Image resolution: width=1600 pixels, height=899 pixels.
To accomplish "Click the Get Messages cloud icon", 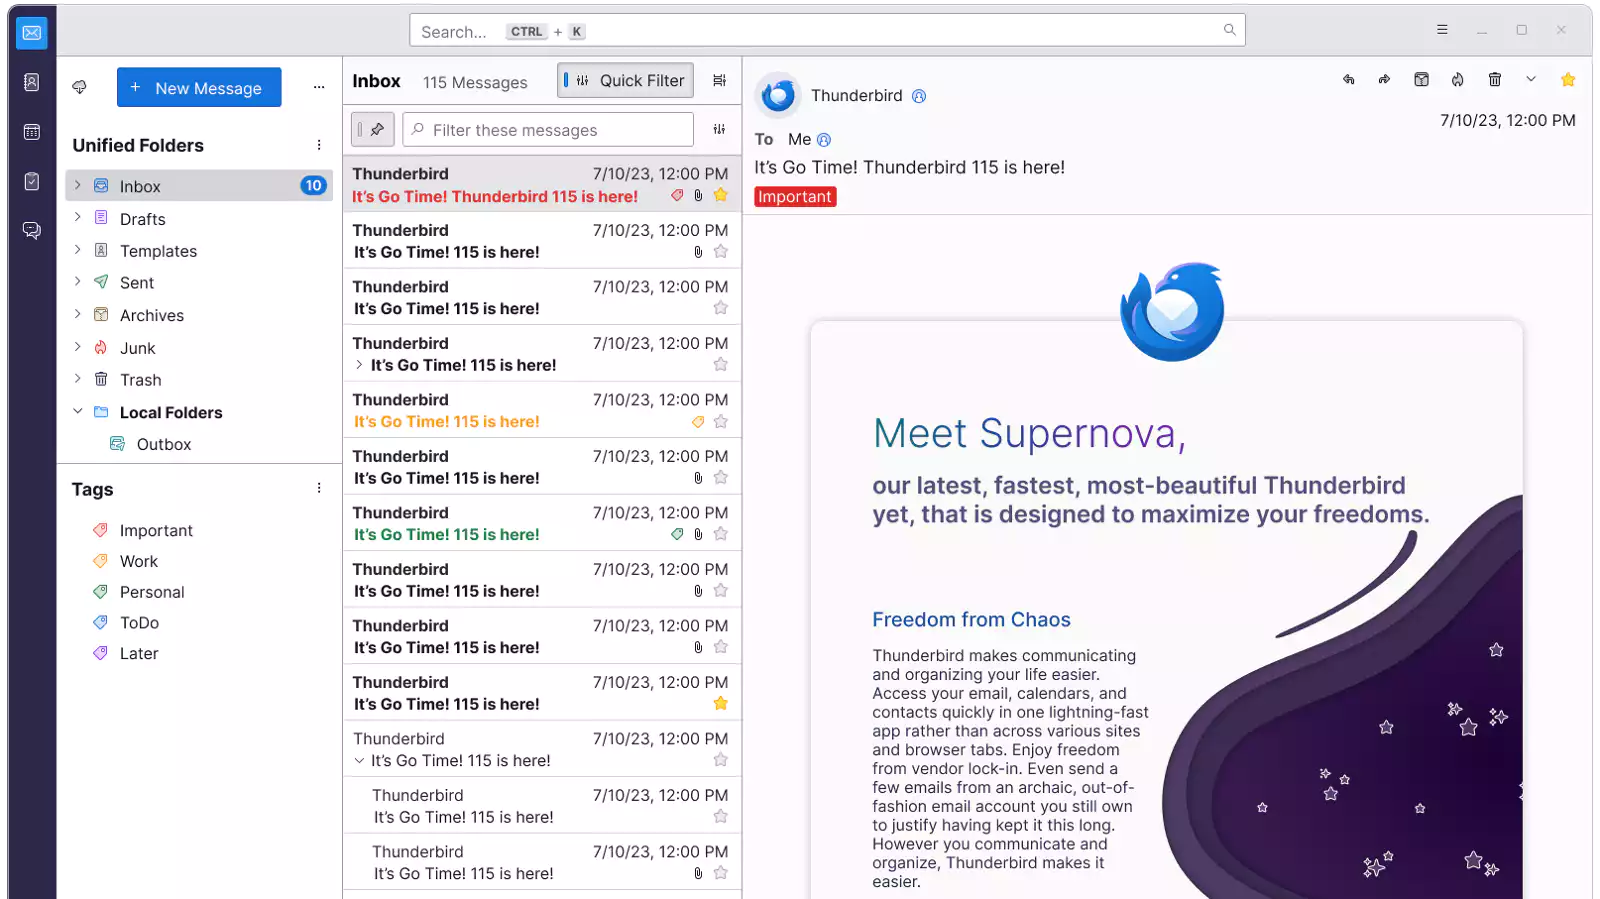I will point(80,88).
